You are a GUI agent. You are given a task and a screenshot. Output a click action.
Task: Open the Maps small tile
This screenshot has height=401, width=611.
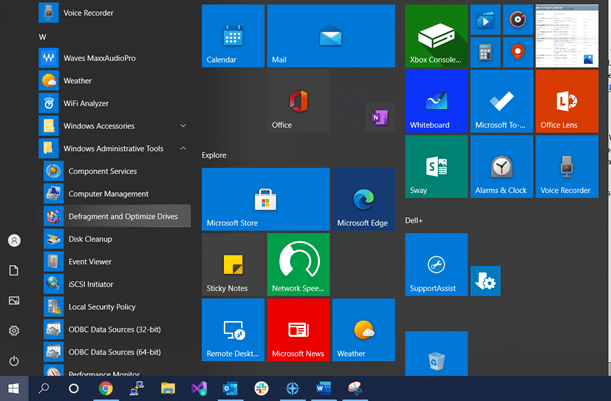click(518, 52)
